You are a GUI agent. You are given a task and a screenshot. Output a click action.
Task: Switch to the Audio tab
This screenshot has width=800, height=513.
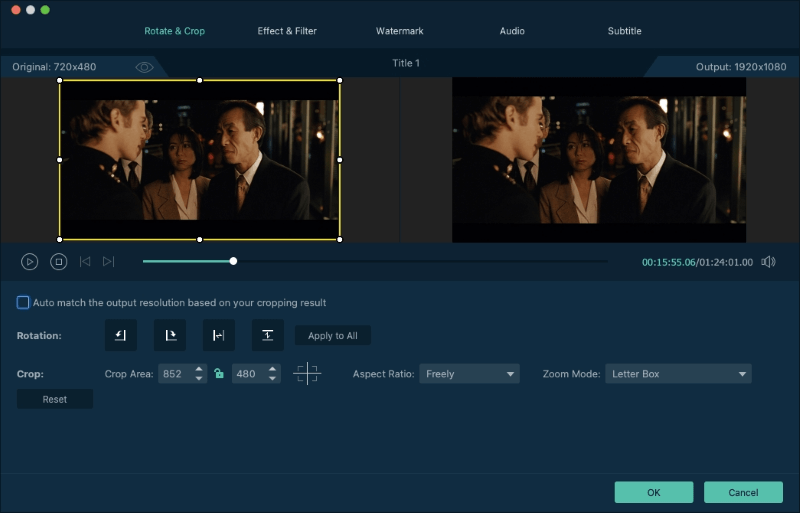(512, 31)
